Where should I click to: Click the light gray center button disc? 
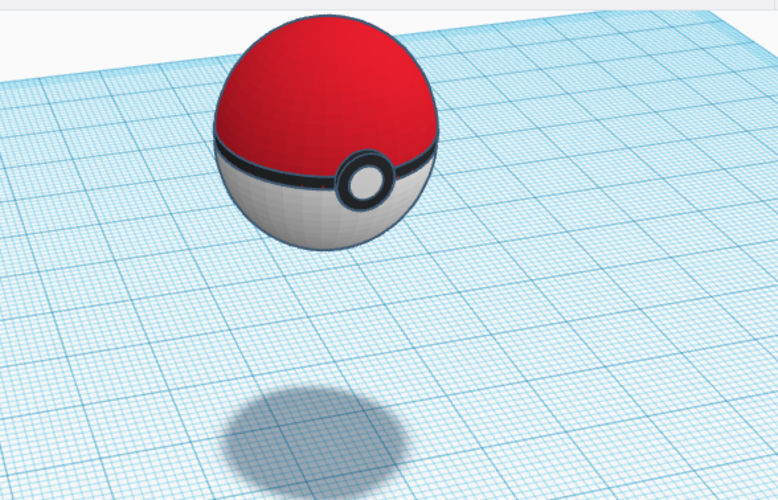[366, 182]
